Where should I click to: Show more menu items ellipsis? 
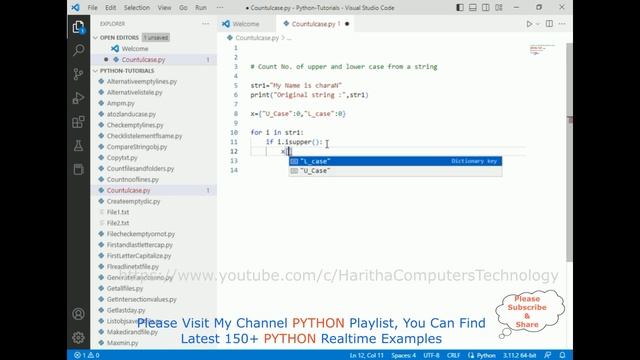[220, 8]
